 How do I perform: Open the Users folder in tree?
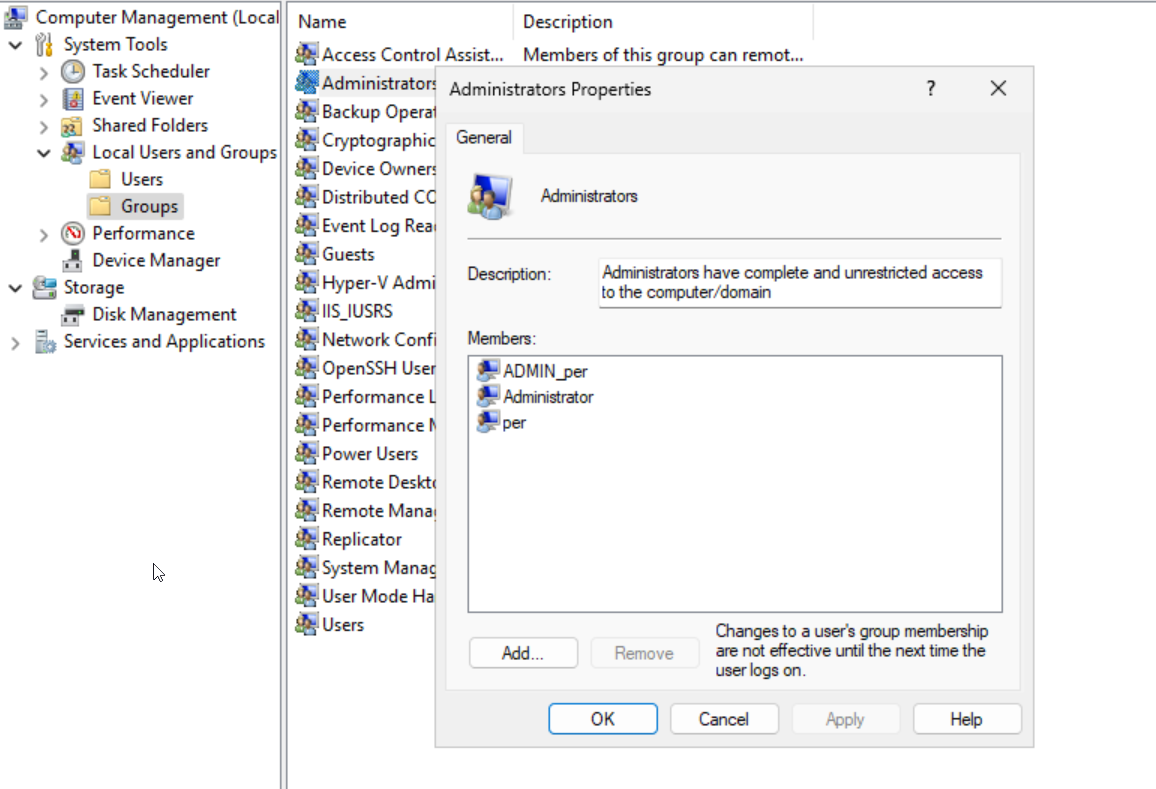click(x=141, y=180)
